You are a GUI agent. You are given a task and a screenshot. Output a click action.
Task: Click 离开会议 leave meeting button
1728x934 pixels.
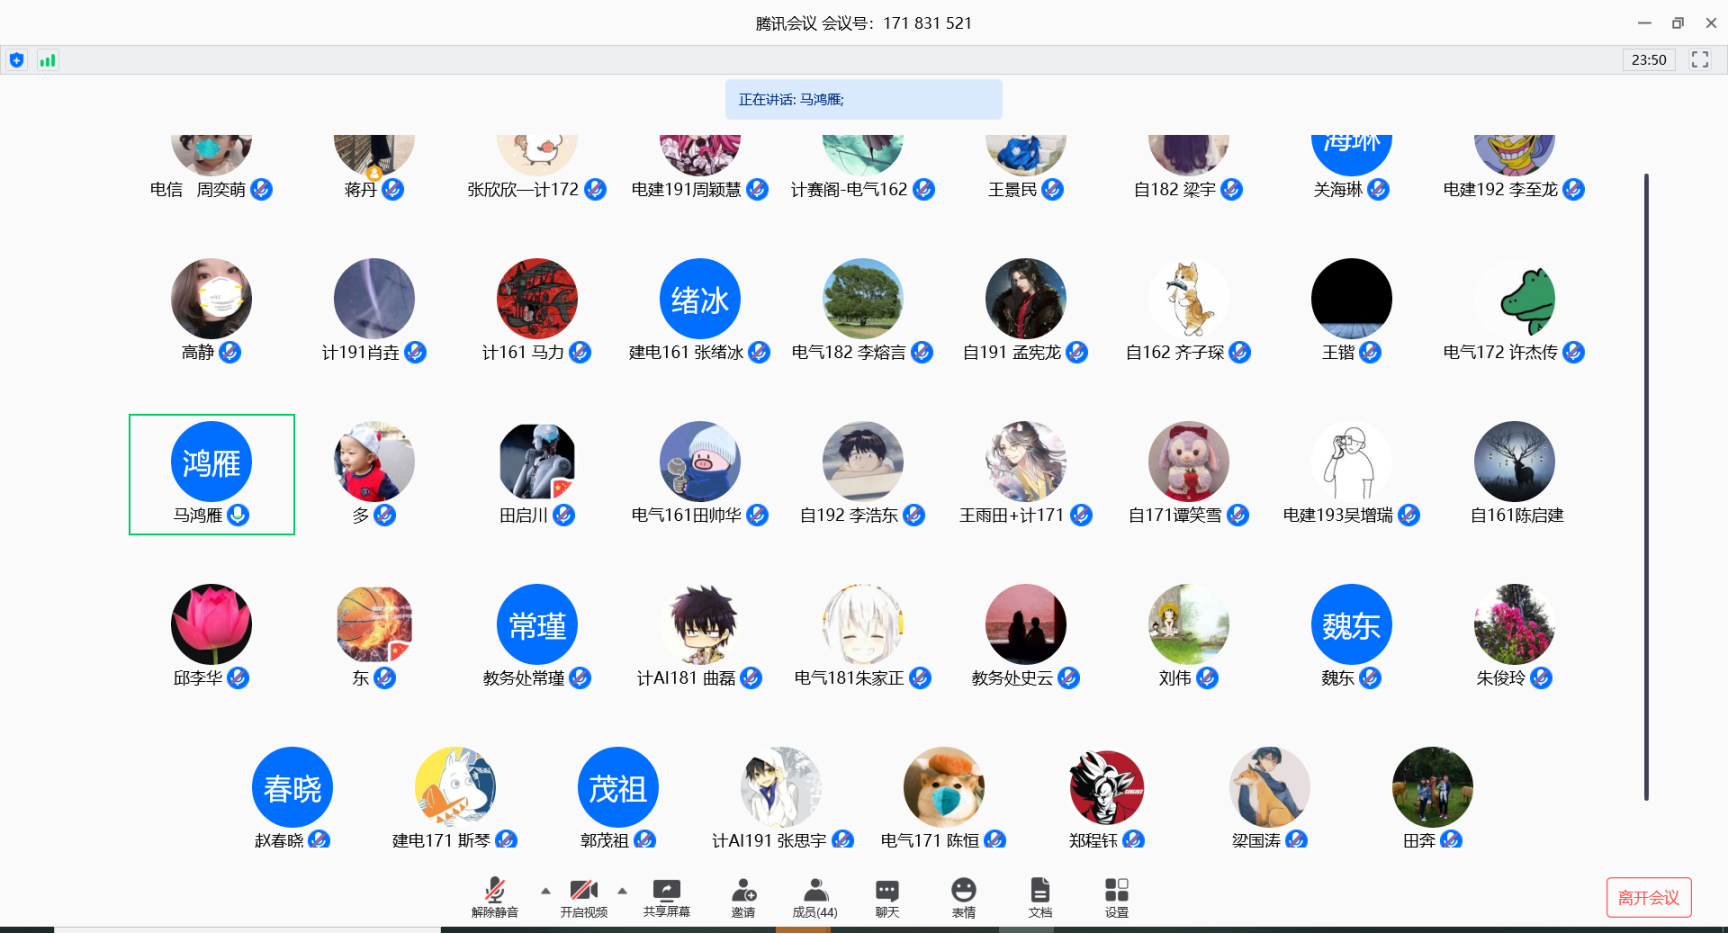(x=1648, y=897)
